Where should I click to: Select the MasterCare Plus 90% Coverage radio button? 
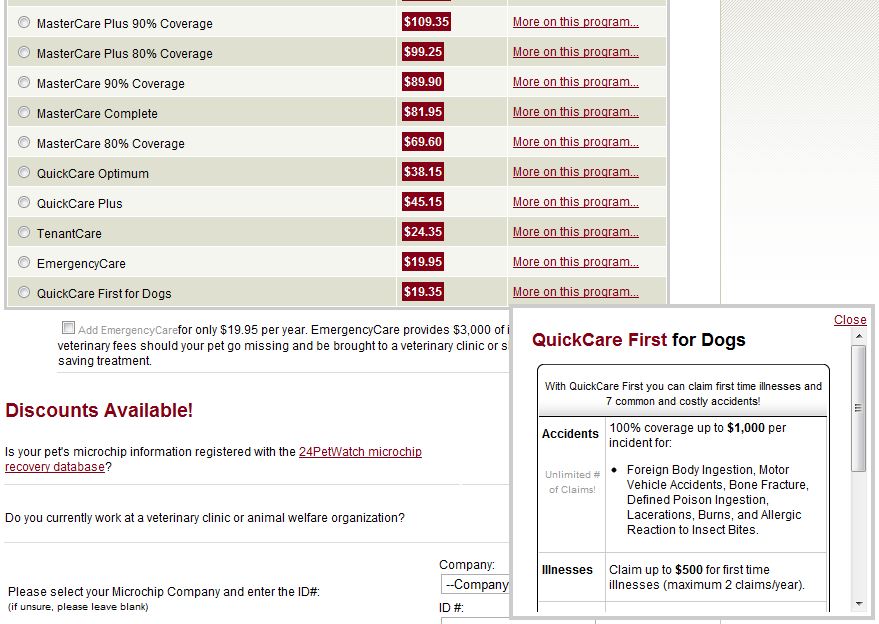click(x=23, y=22)
